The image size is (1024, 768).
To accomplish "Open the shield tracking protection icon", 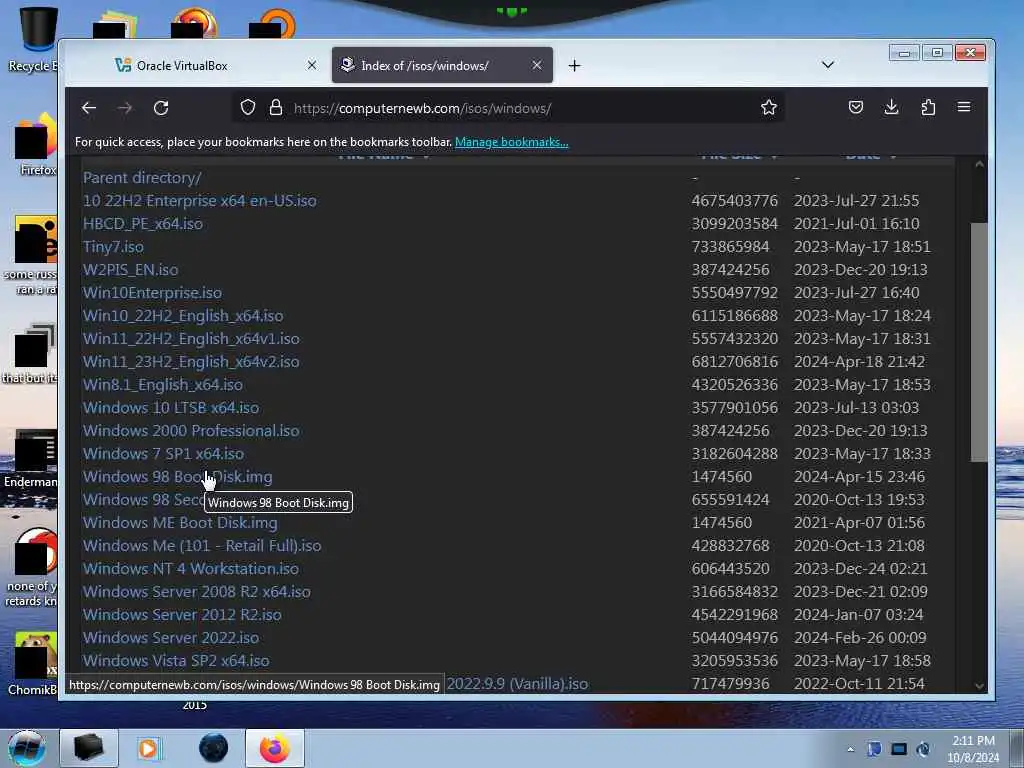I will point(248,107).
